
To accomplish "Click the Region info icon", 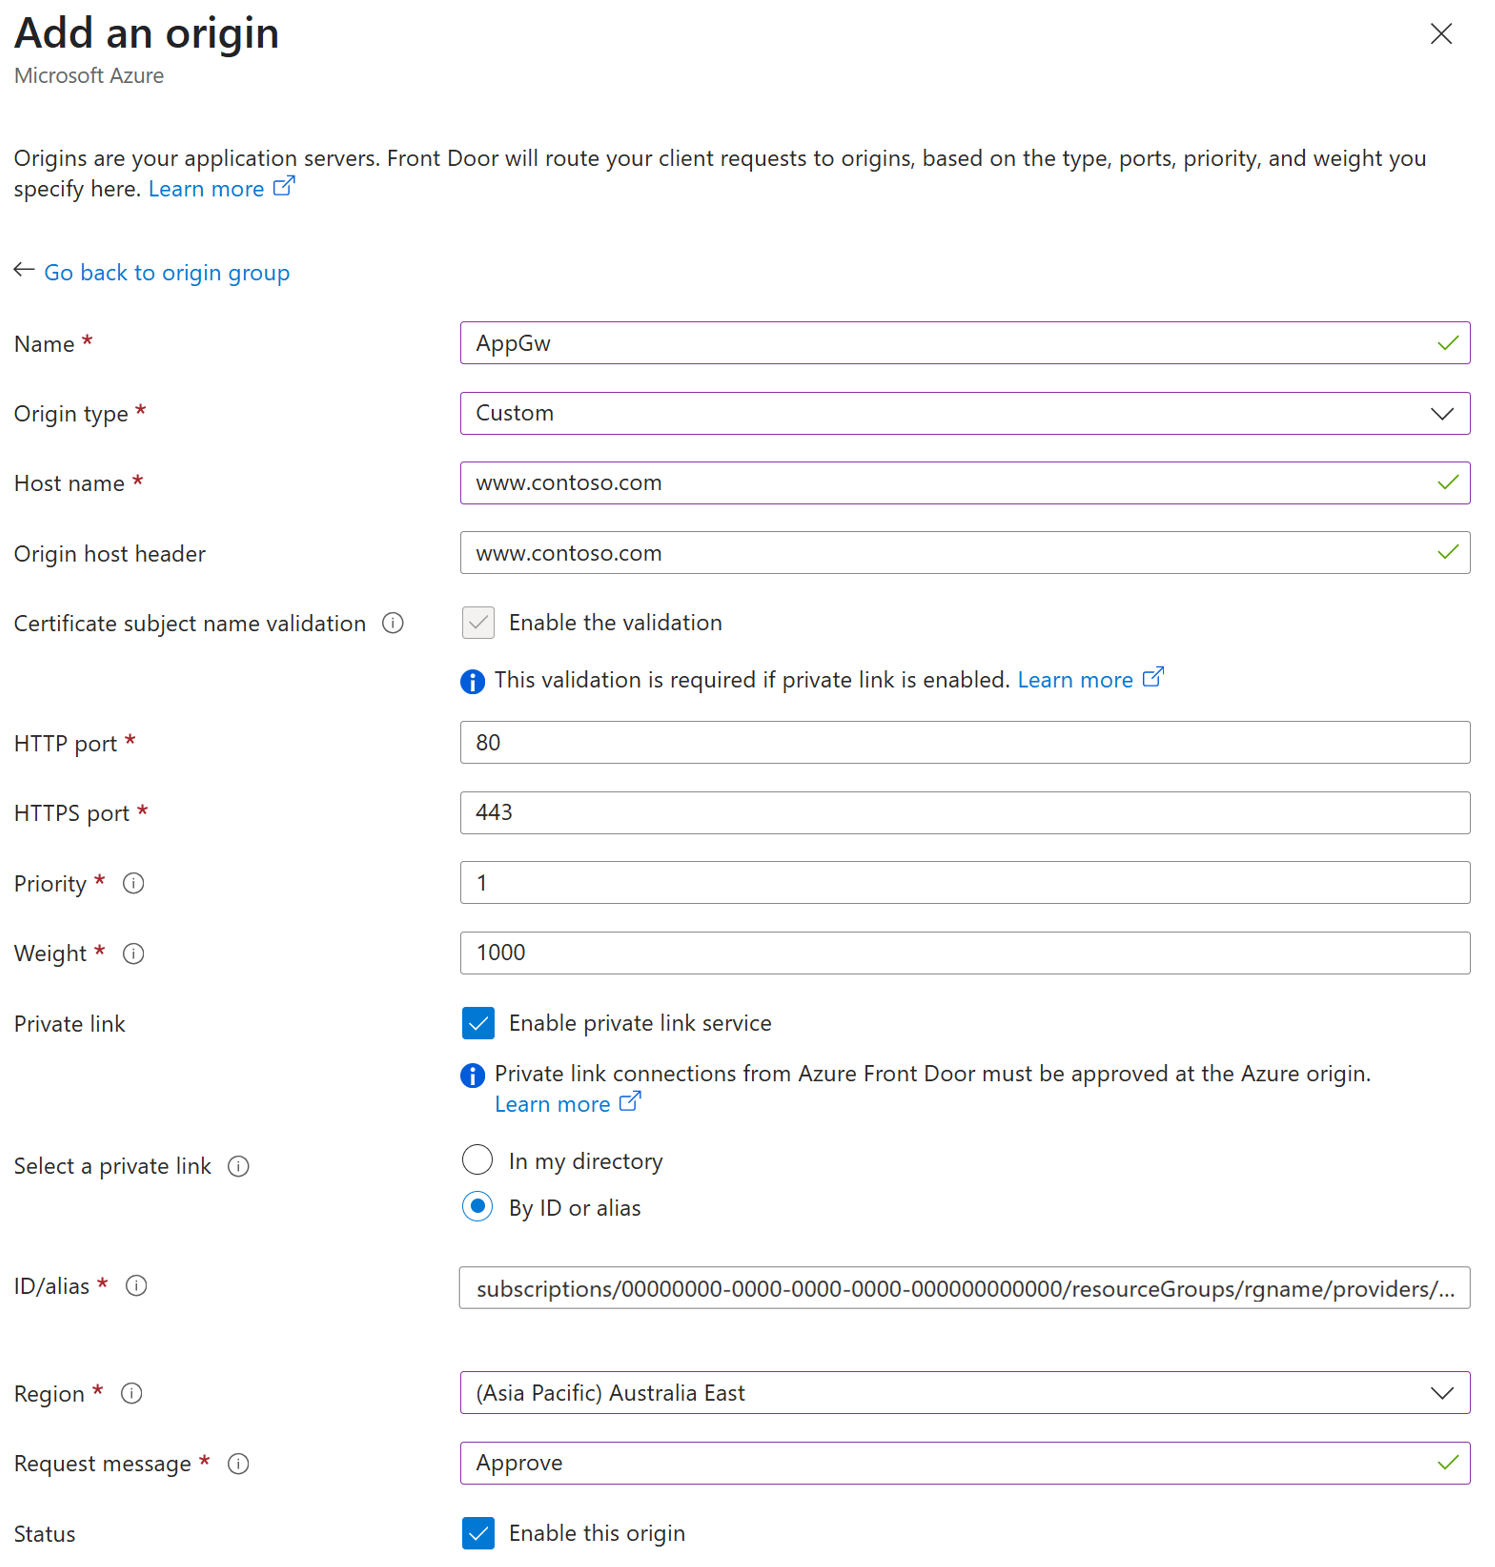I will click(x=132, y=1394).
